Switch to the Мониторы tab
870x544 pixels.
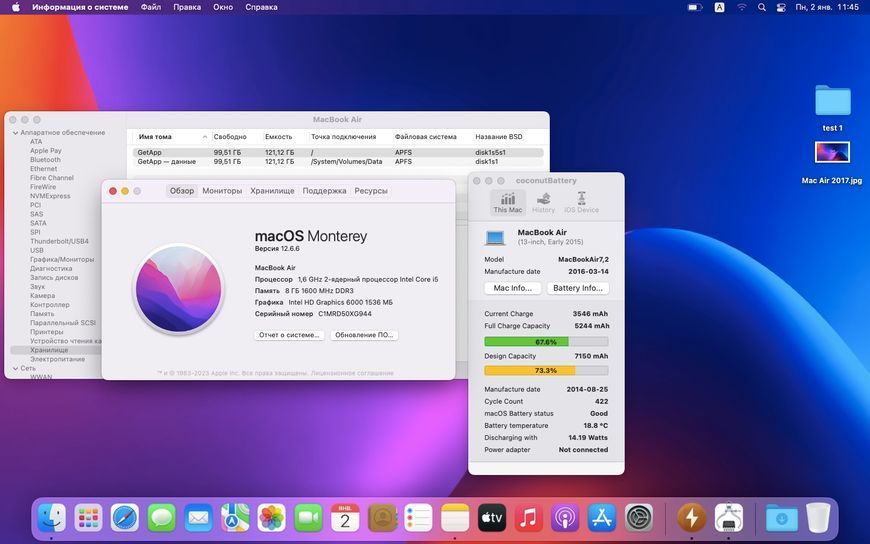tap(222, 190)
